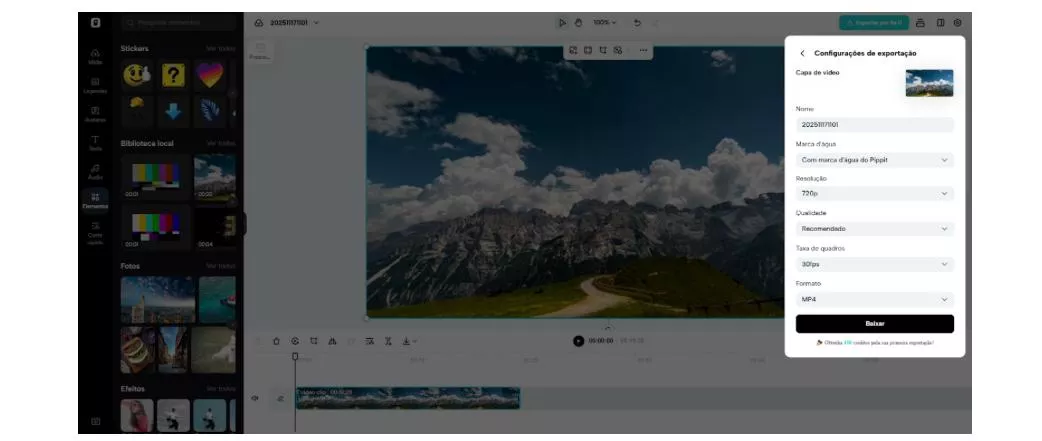The width and height of the screenshot is (1042, 441).
Task: Click the undo arrow in top toolbar
Action: 637,22
